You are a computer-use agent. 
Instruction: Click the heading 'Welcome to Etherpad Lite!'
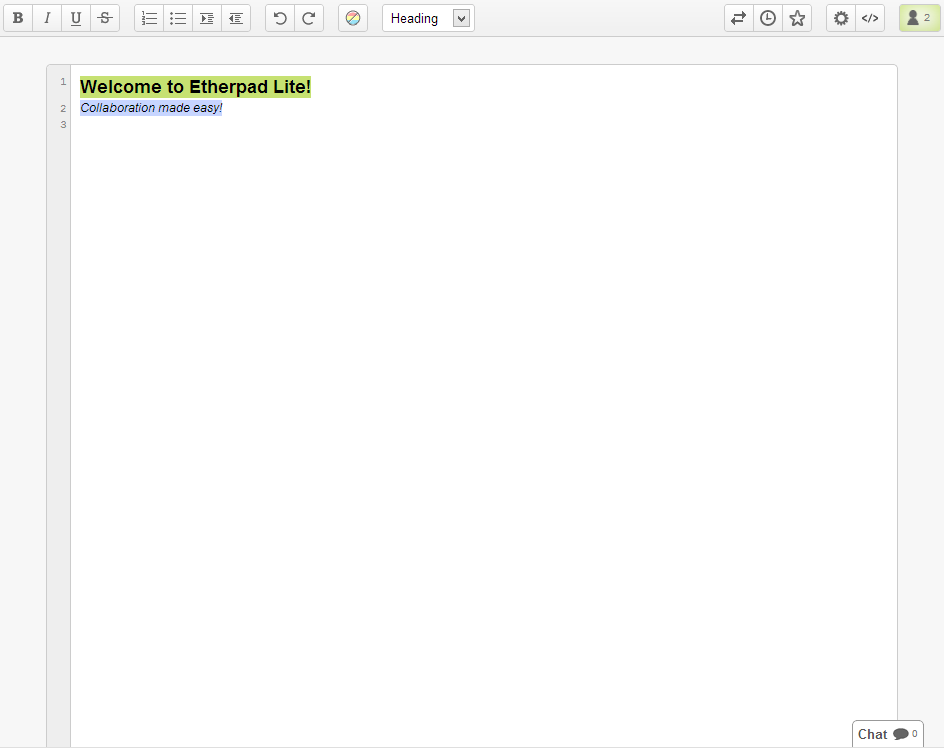[x=195, y=87]
